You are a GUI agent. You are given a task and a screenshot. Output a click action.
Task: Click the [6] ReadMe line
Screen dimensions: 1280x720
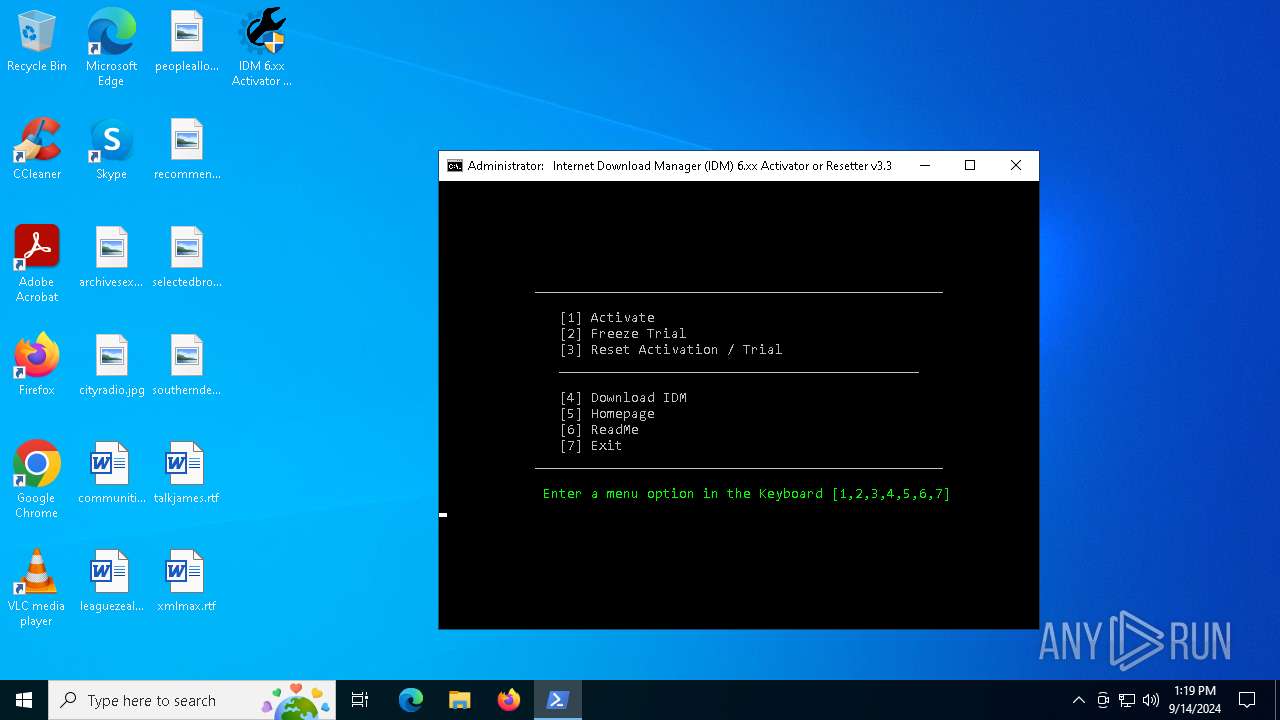click(599, 430)
